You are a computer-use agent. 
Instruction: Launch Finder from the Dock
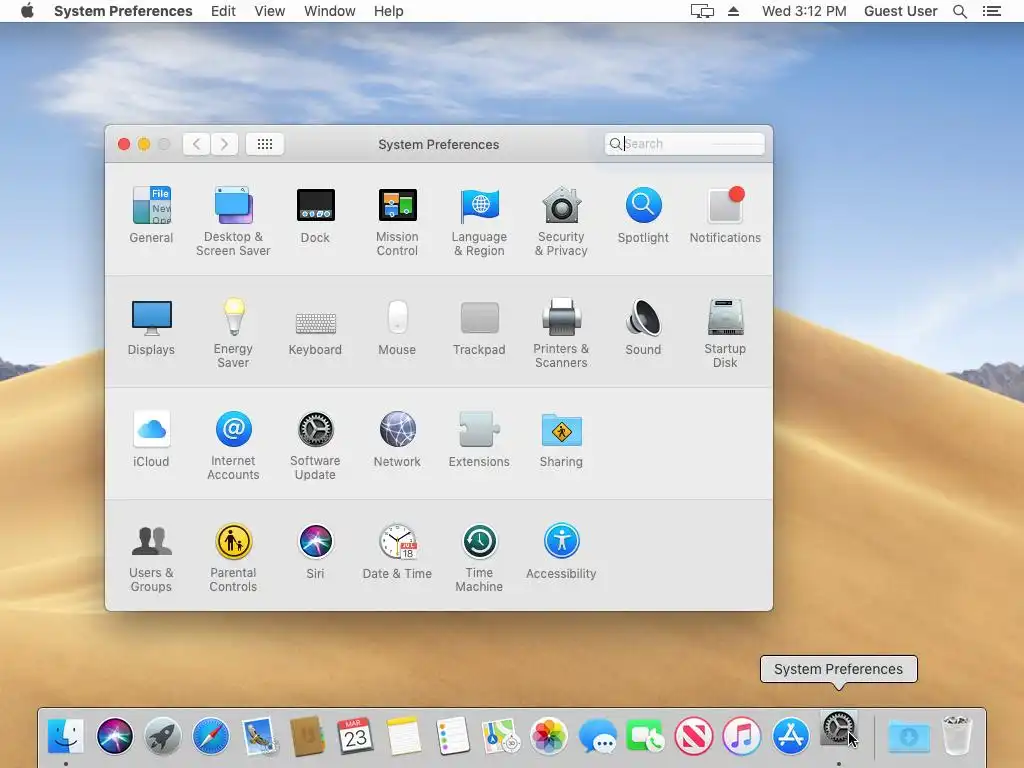point(66,736)
